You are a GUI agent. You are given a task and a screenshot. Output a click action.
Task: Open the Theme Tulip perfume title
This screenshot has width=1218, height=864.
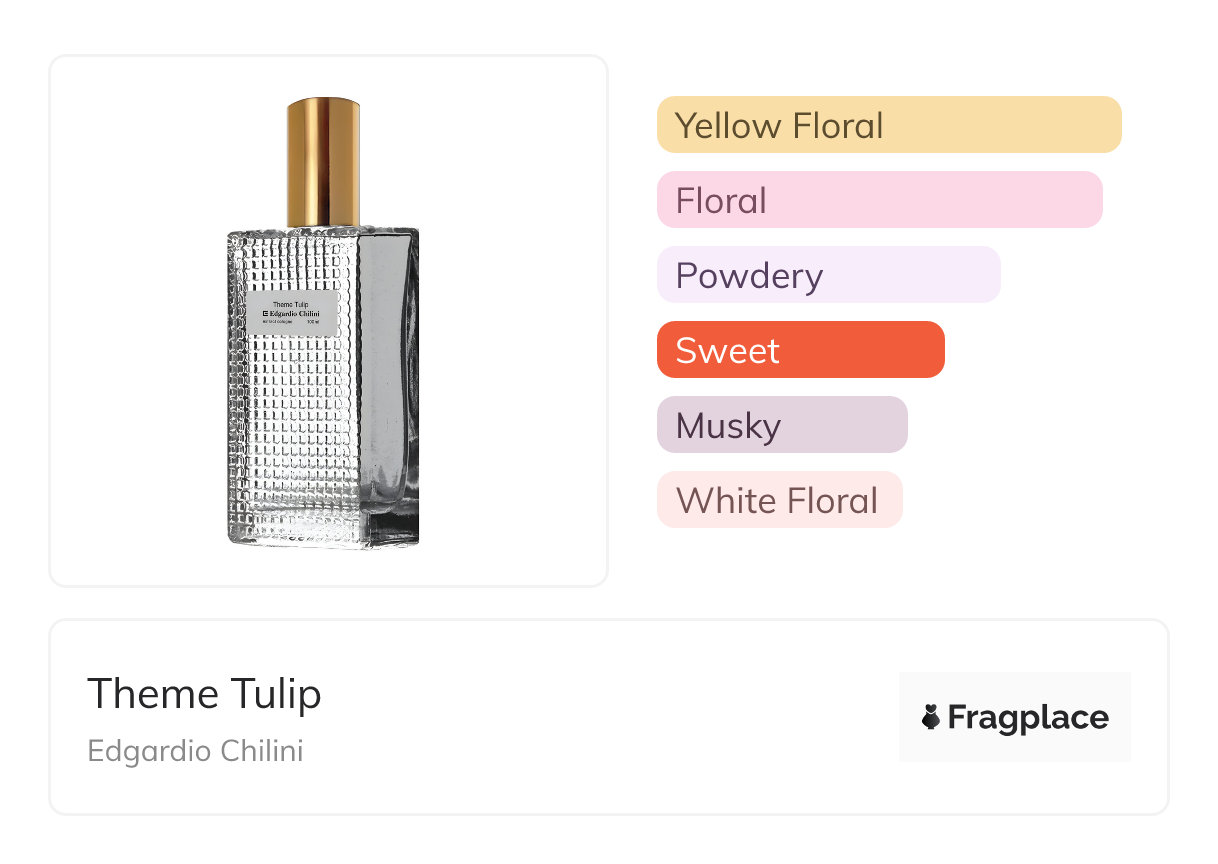pyautogui.click(x=205, y=694)
